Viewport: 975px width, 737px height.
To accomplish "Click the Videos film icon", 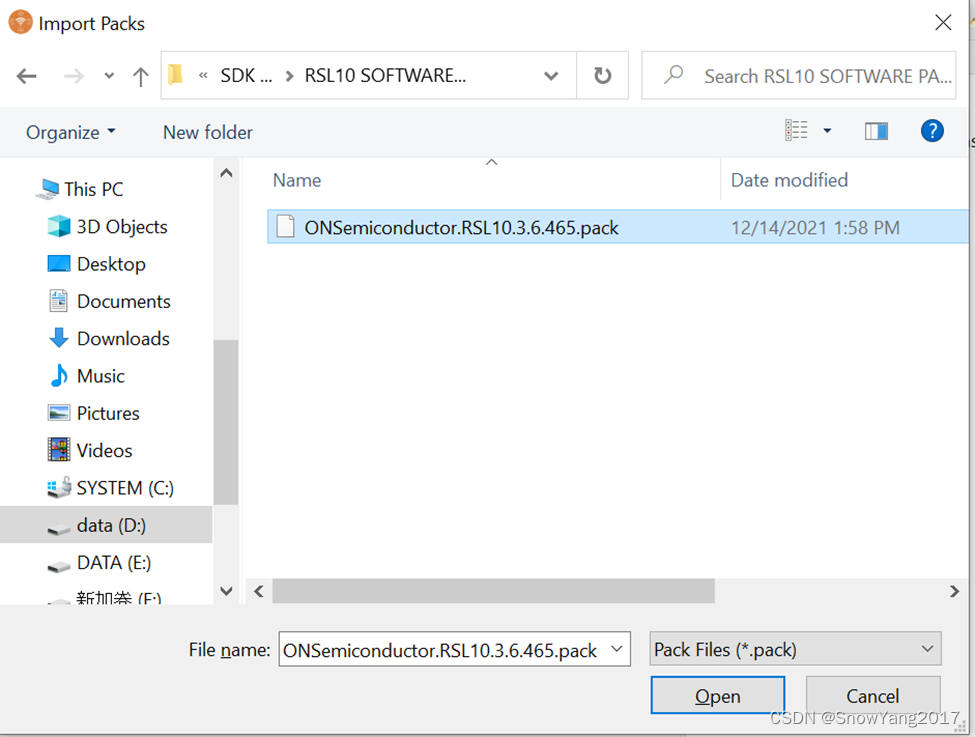I will pyautogui.click(x=59, y=450).
